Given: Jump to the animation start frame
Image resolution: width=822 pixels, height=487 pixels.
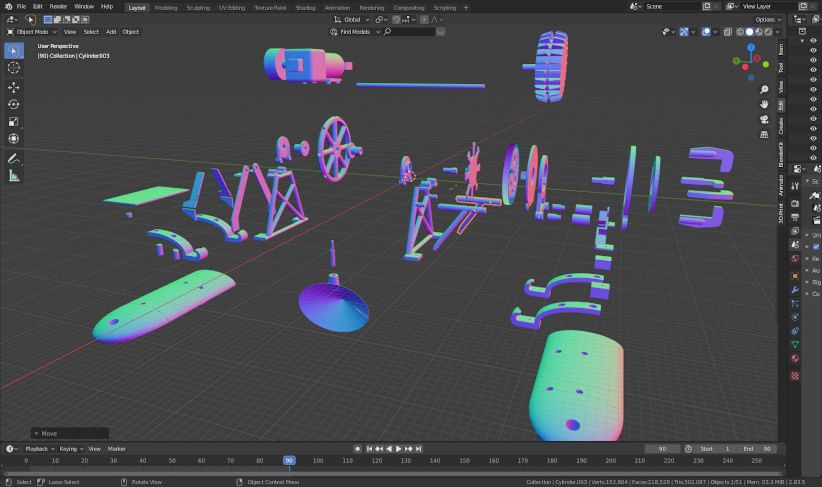Looking at the screenshot, I should tap(369, 449).
